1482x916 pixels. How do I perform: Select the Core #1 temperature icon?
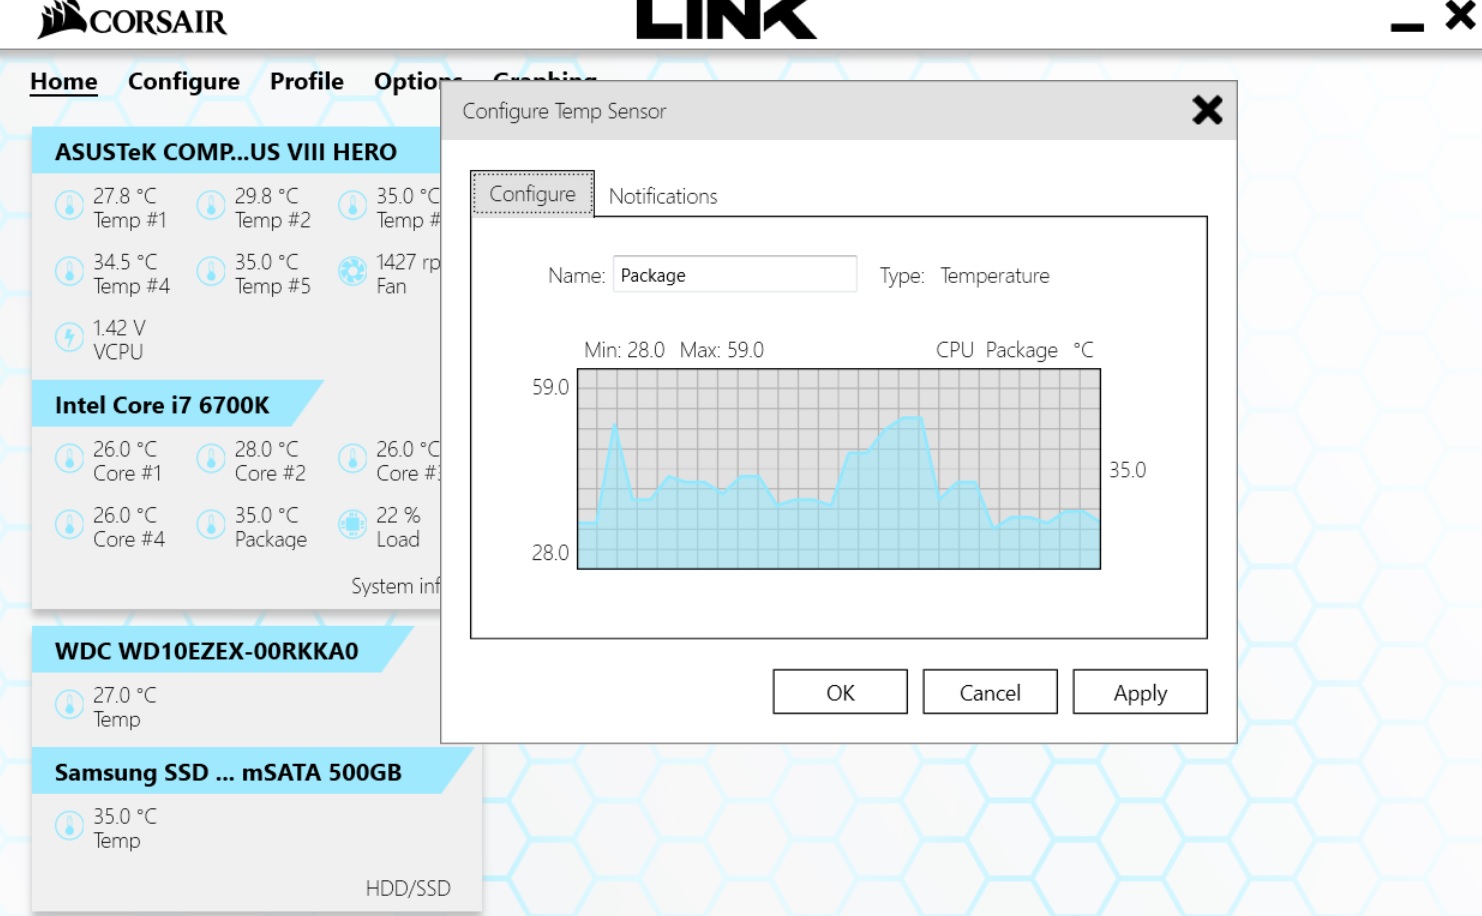coord(69,458)
